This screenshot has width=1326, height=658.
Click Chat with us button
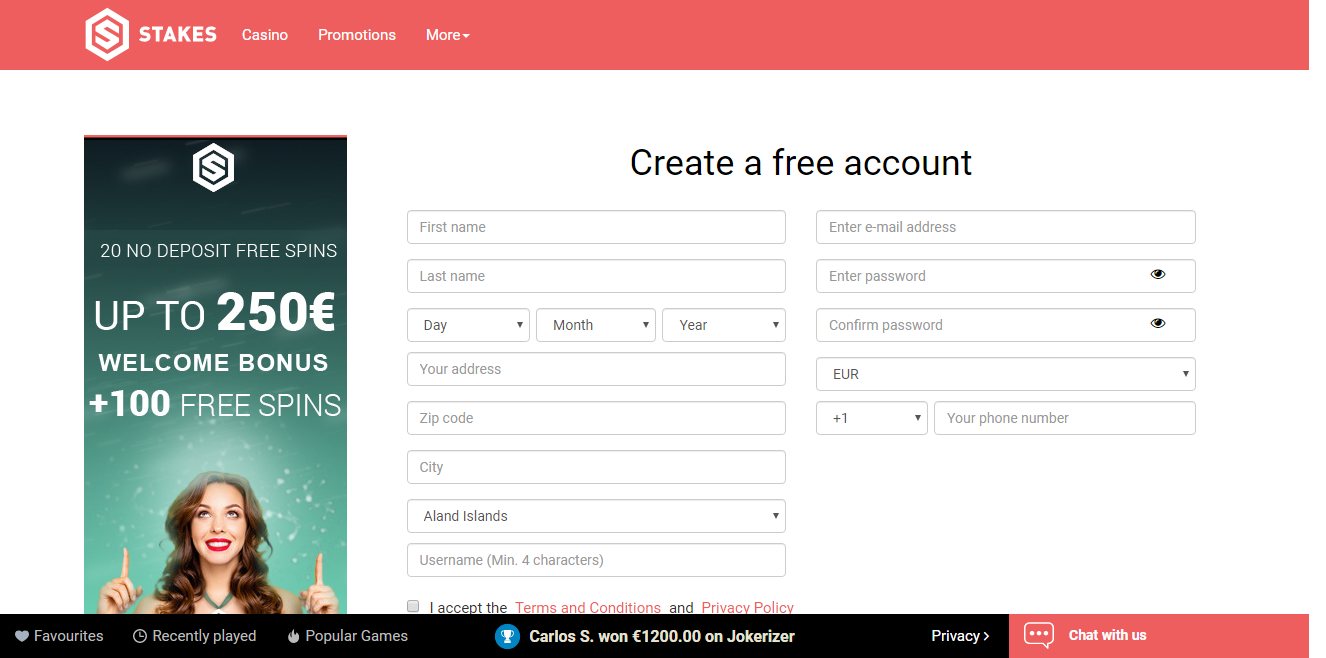click(x=1107, y=635)
